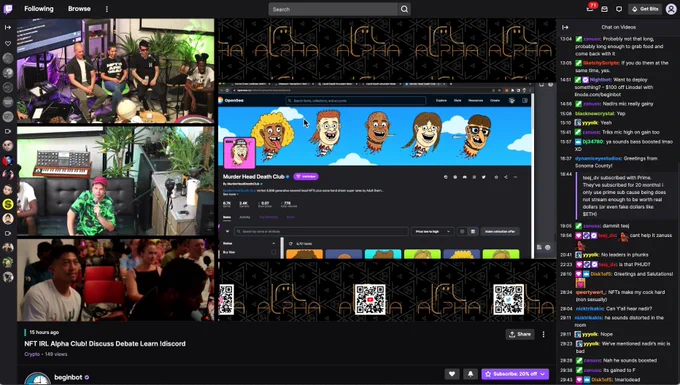Click the OpenSea logo in streamed browser
Screen dimensions: 680x385
click(x=232, y=100)
